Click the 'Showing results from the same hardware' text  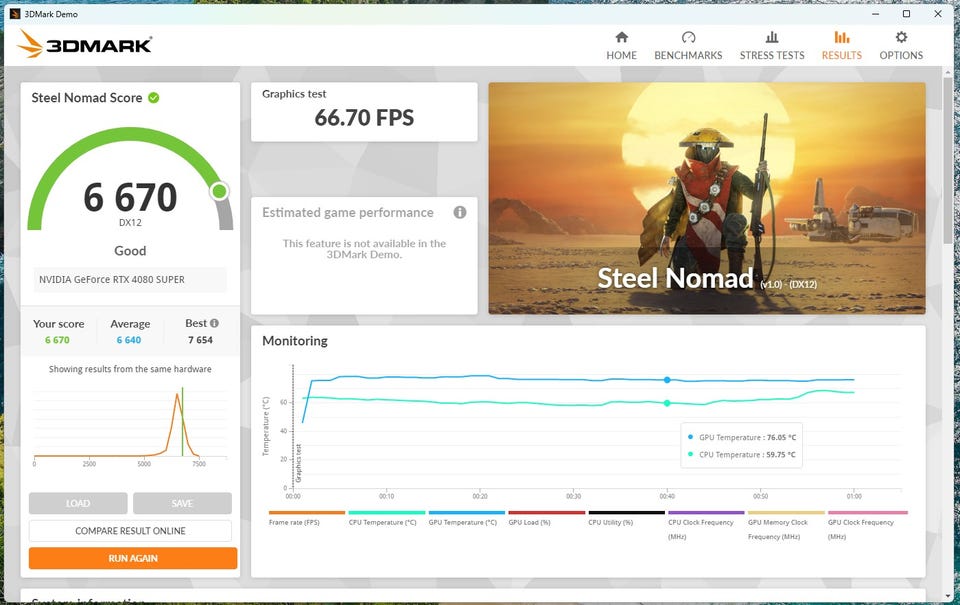tap(130, 369)
